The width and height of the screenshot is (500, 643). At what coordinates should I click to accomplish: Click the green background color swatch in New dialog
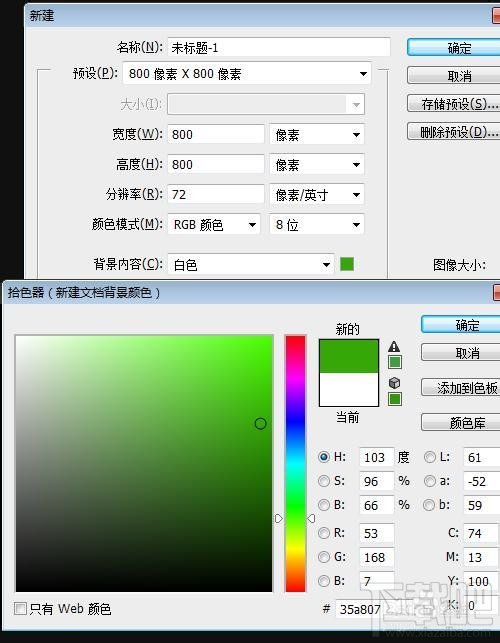click(x=347, y=264)
